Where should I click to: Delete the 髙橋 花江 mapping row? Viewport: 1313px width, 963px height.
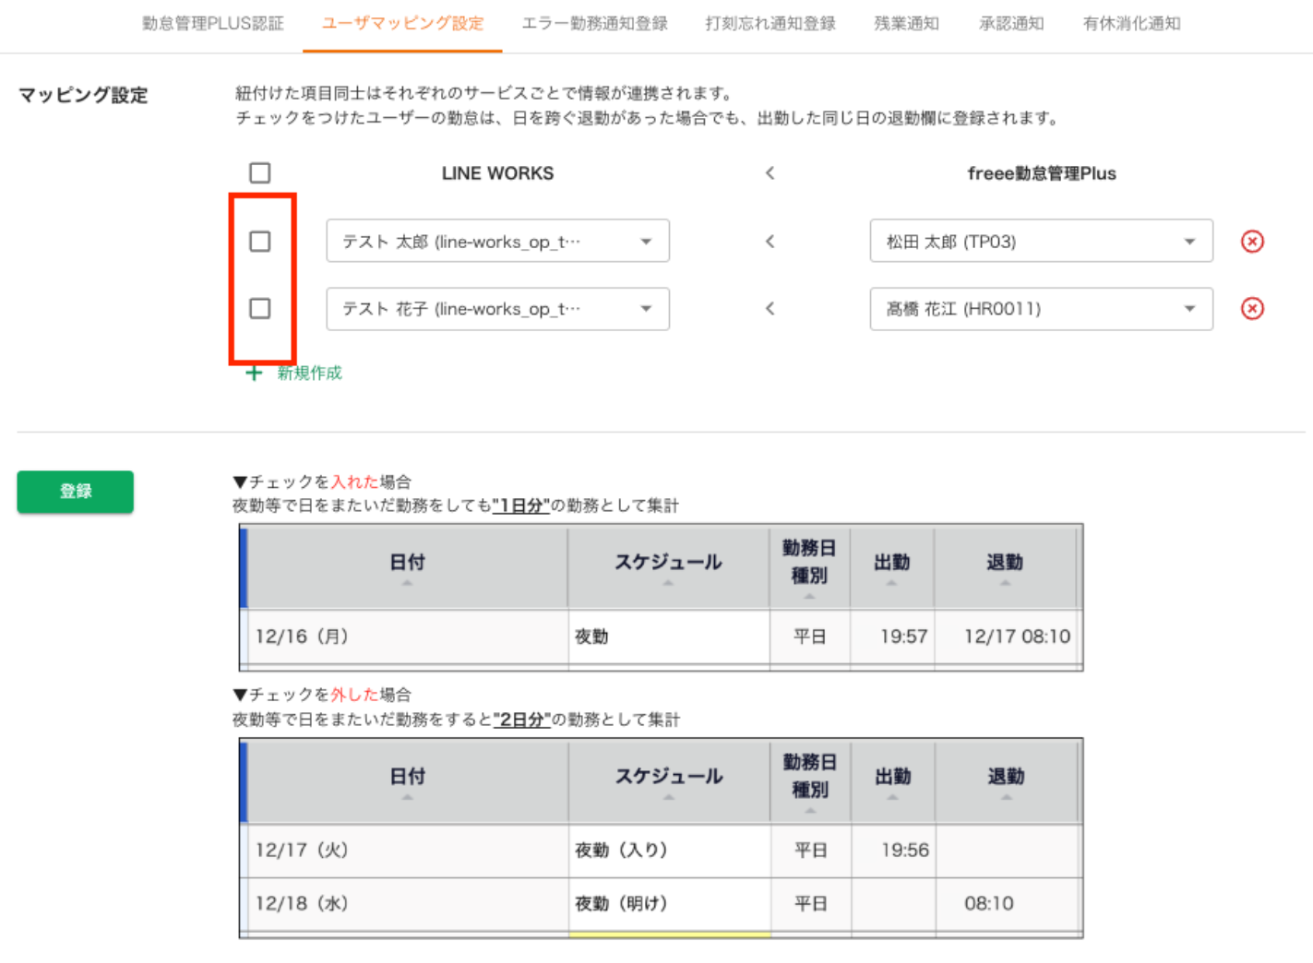click(1252, 308)
